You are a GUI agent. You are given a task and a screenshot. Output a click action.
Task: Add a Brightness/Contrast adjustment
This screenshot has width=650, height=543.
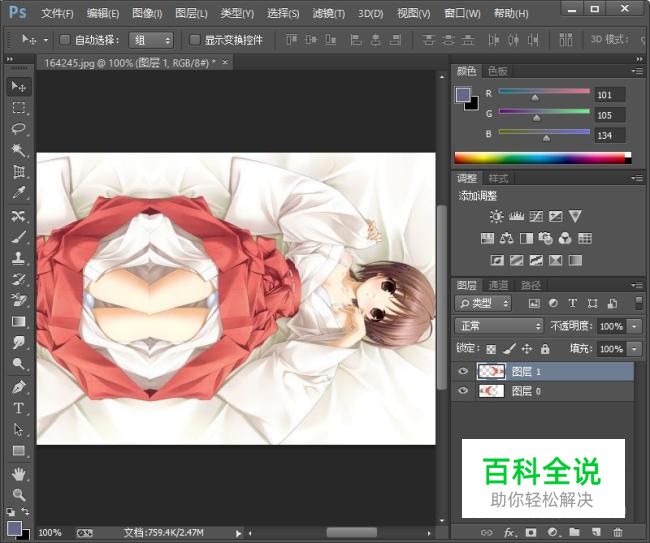click(496, 216)
